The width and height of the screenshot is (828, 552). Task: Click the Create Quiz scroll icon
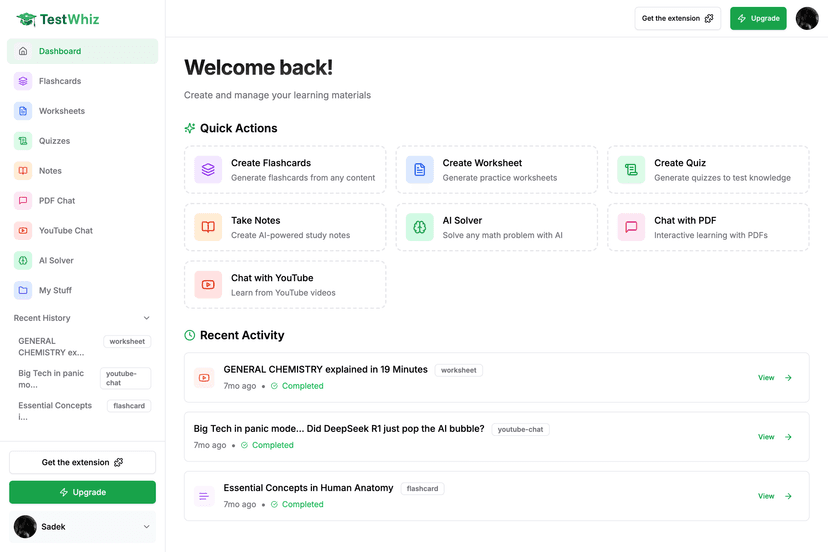pyautogui.click(x=631, y=170)
